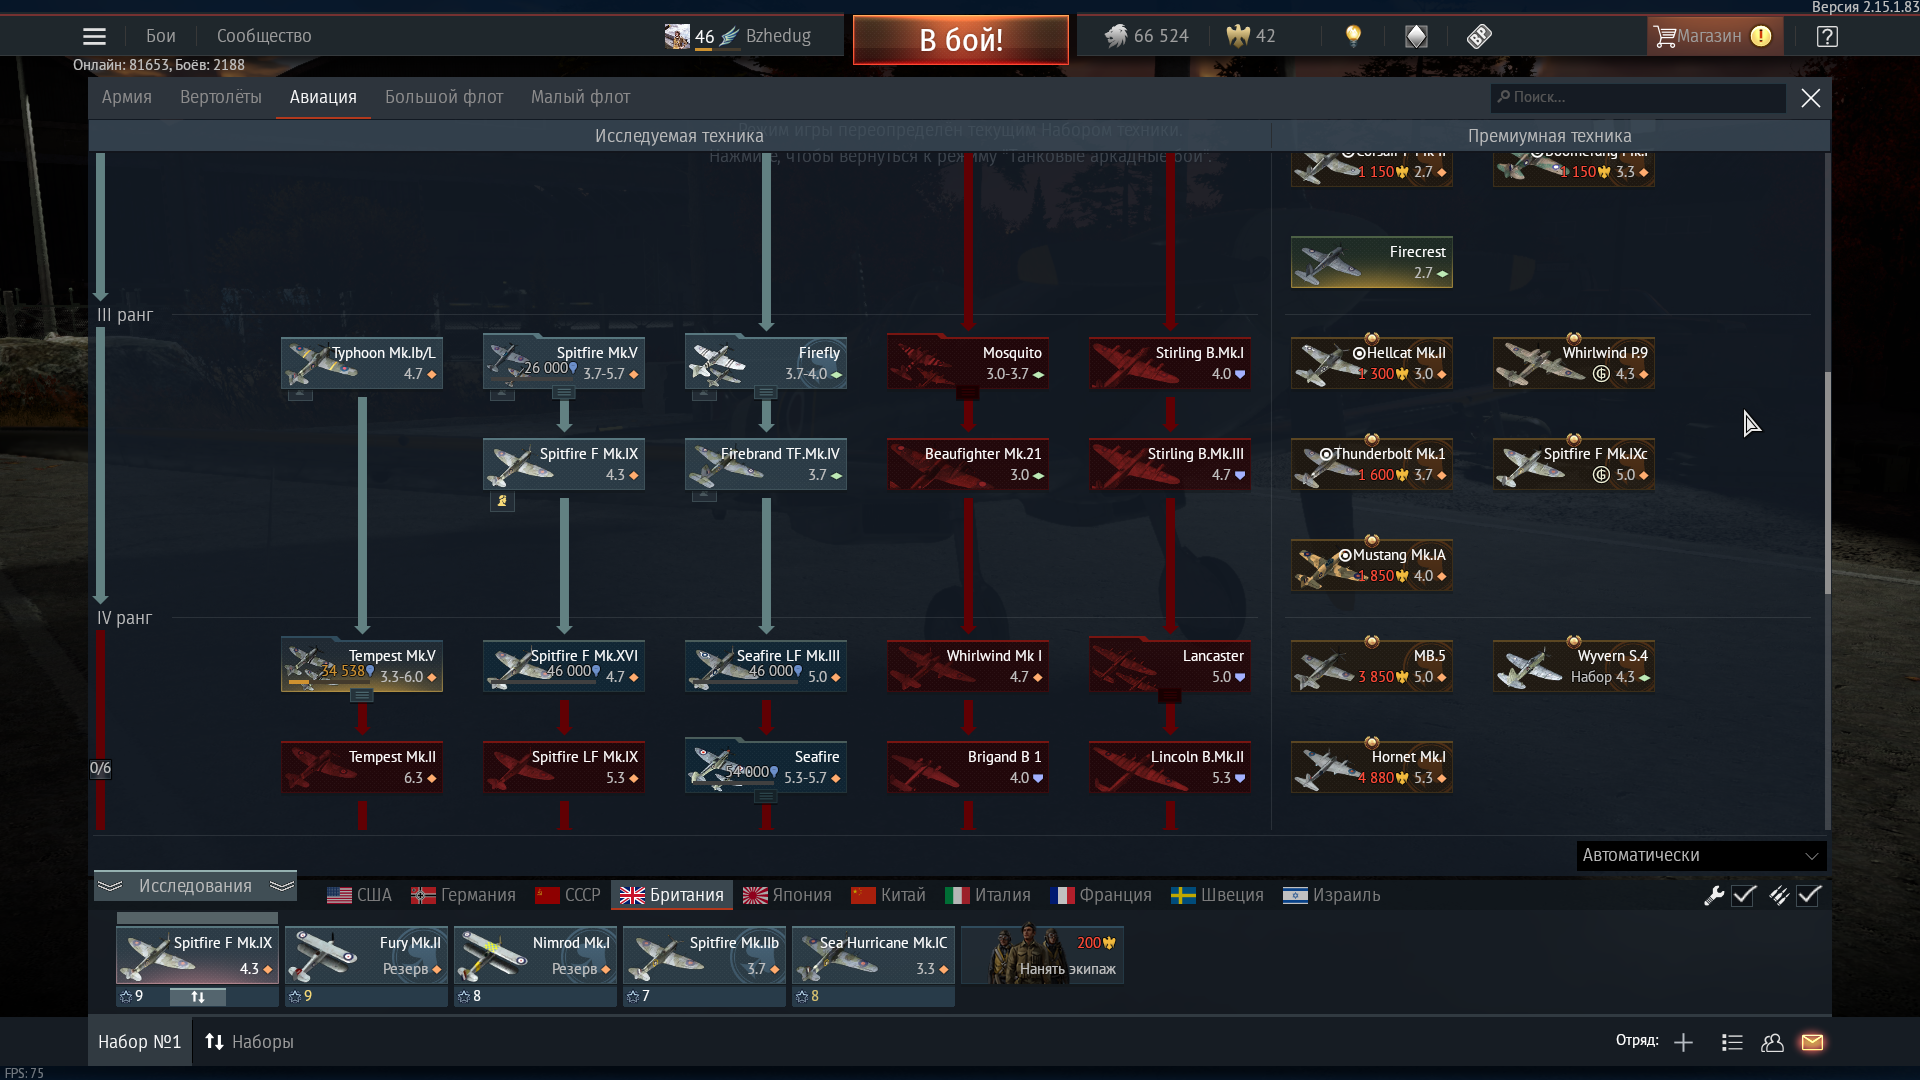Image resolution: width=1920 pixels, height=1080 pixels.
Task: Click the yellow exclamation badge on Магазин
Action: coord(1761,36)
